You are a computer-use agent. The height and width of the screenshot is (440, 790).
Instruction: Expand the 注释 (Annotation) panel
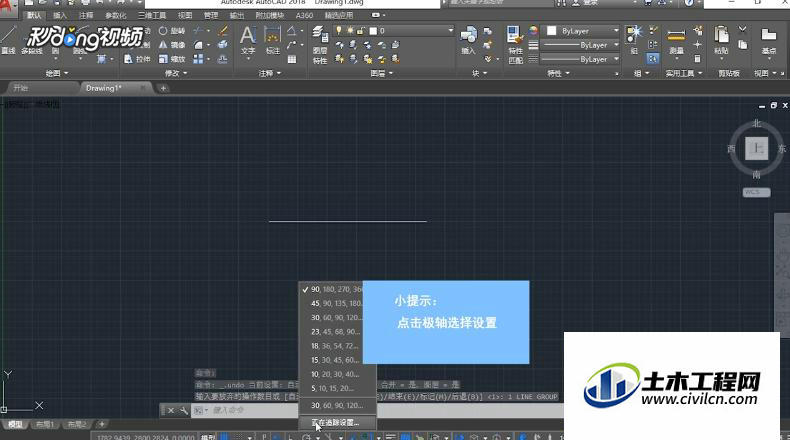[x=270, y=73]
